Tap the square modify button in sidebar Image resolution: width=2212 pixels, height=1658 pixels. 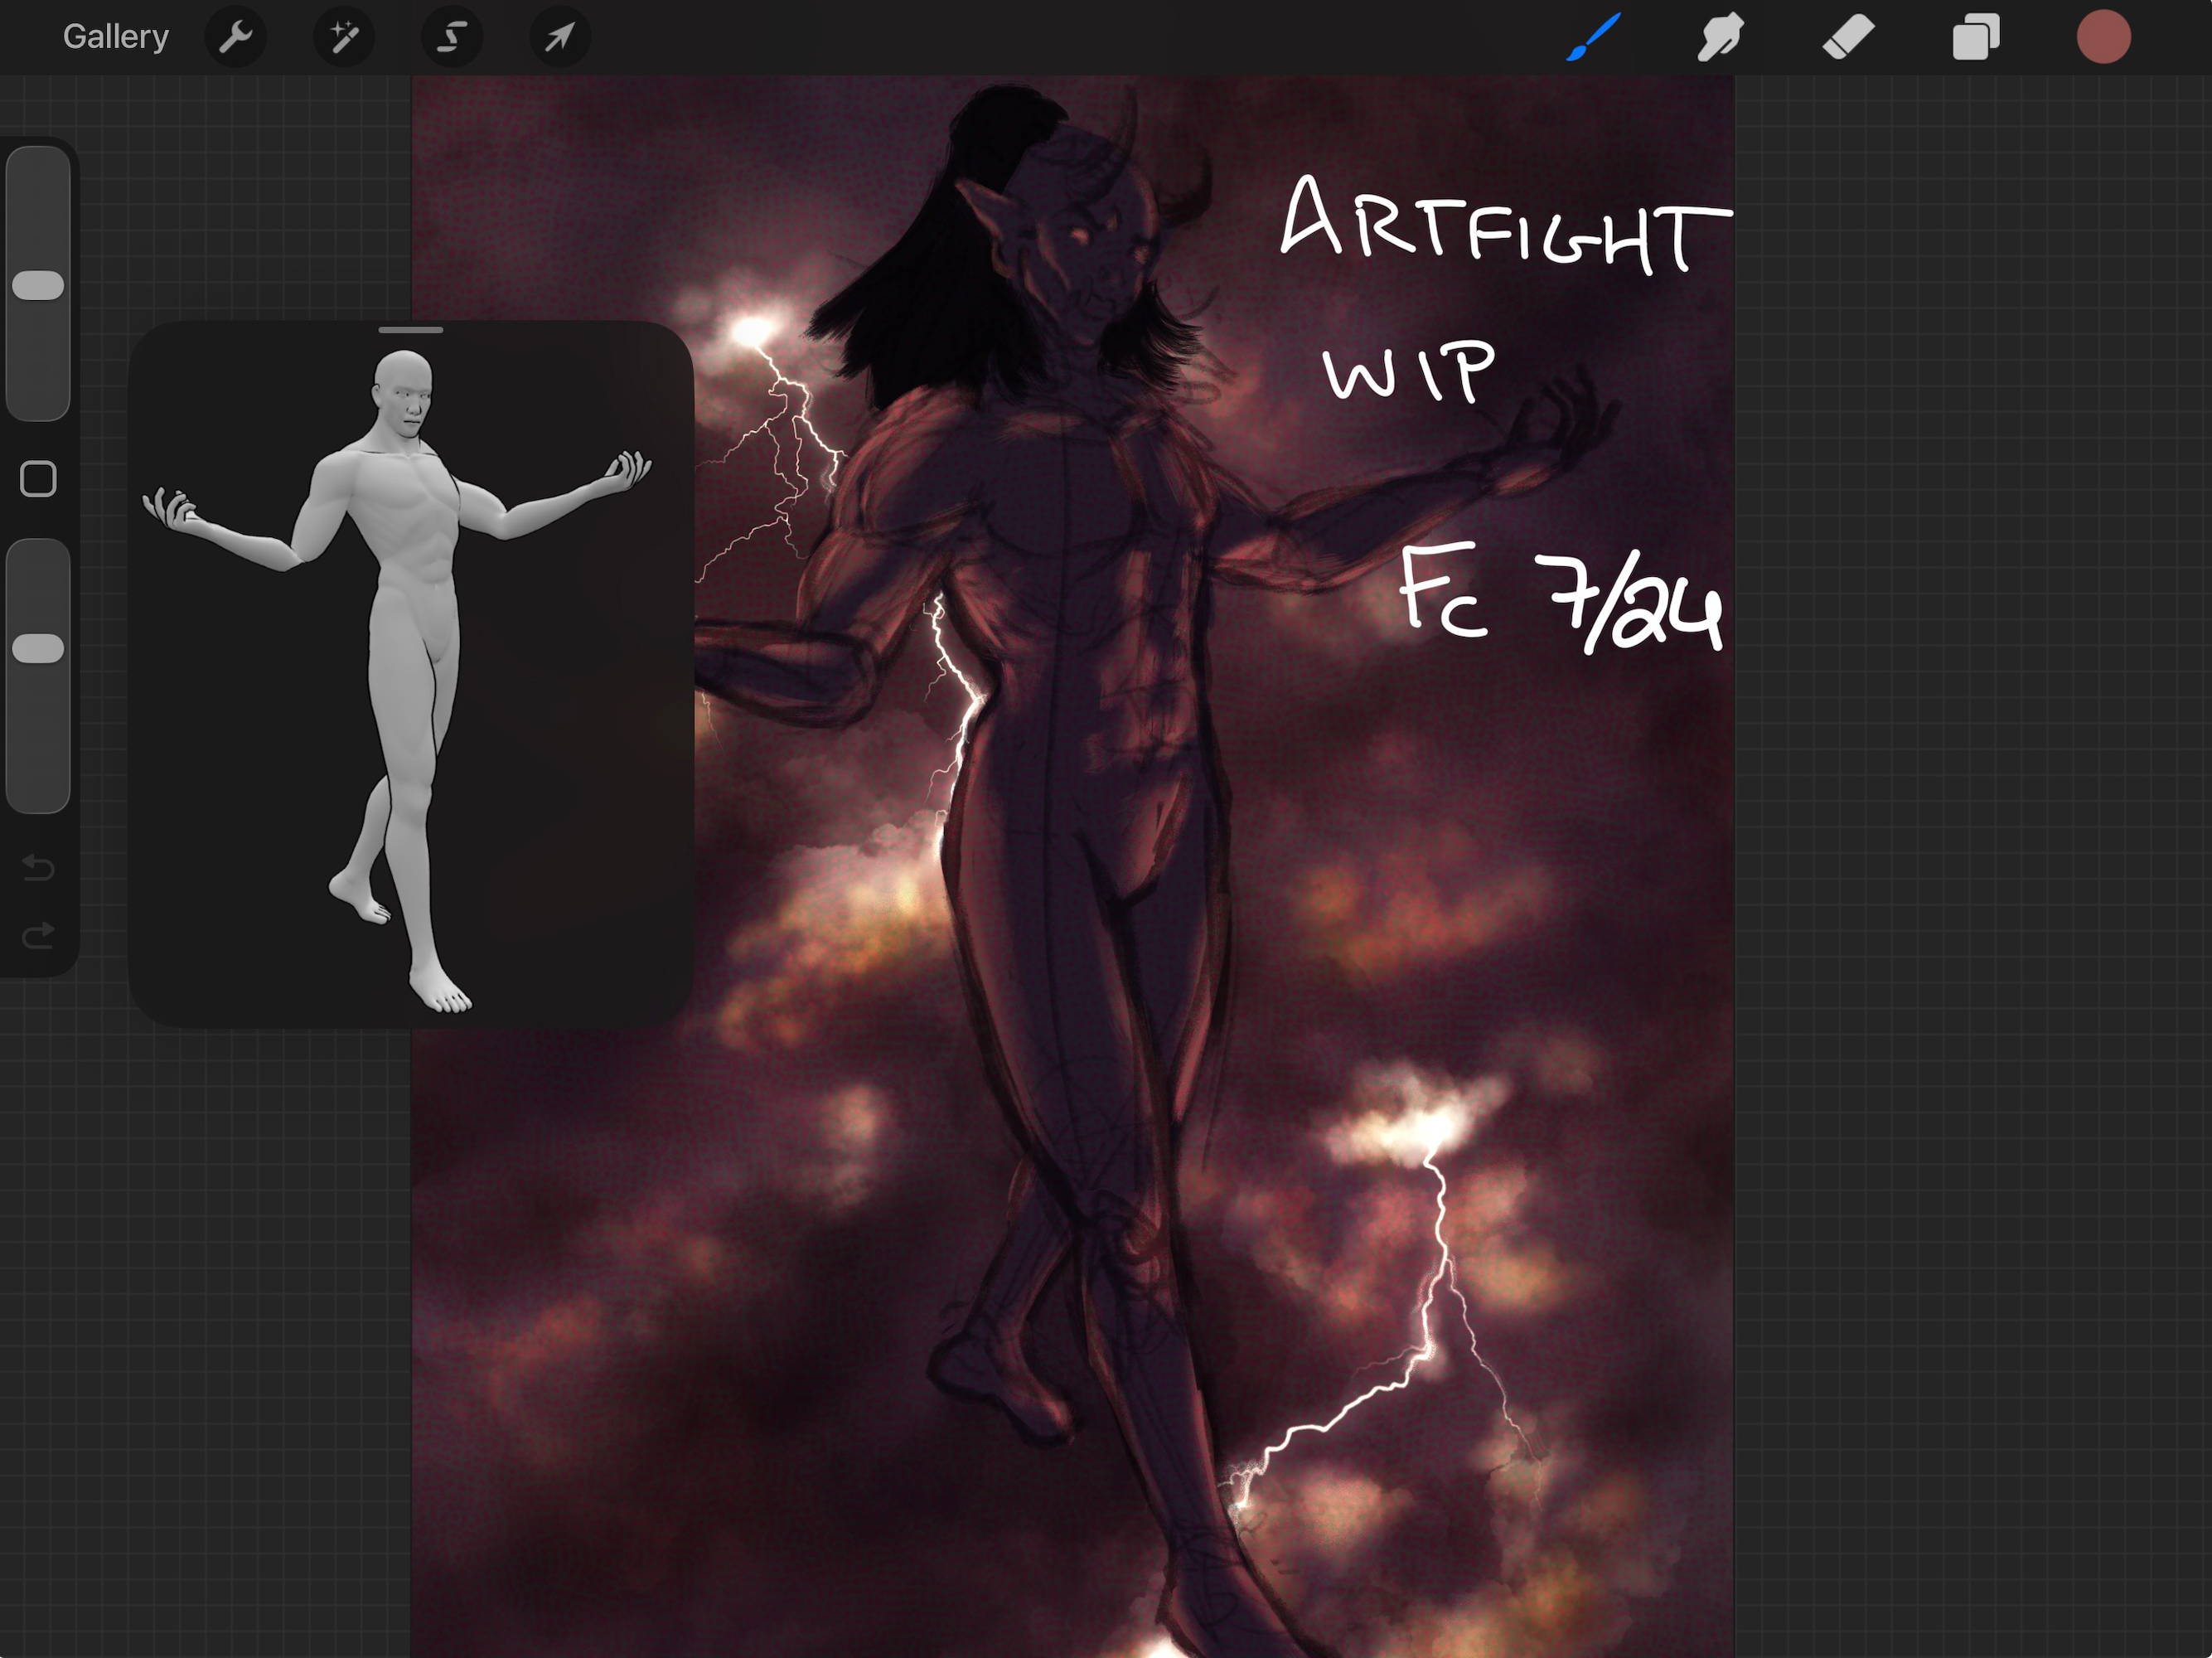38,479
